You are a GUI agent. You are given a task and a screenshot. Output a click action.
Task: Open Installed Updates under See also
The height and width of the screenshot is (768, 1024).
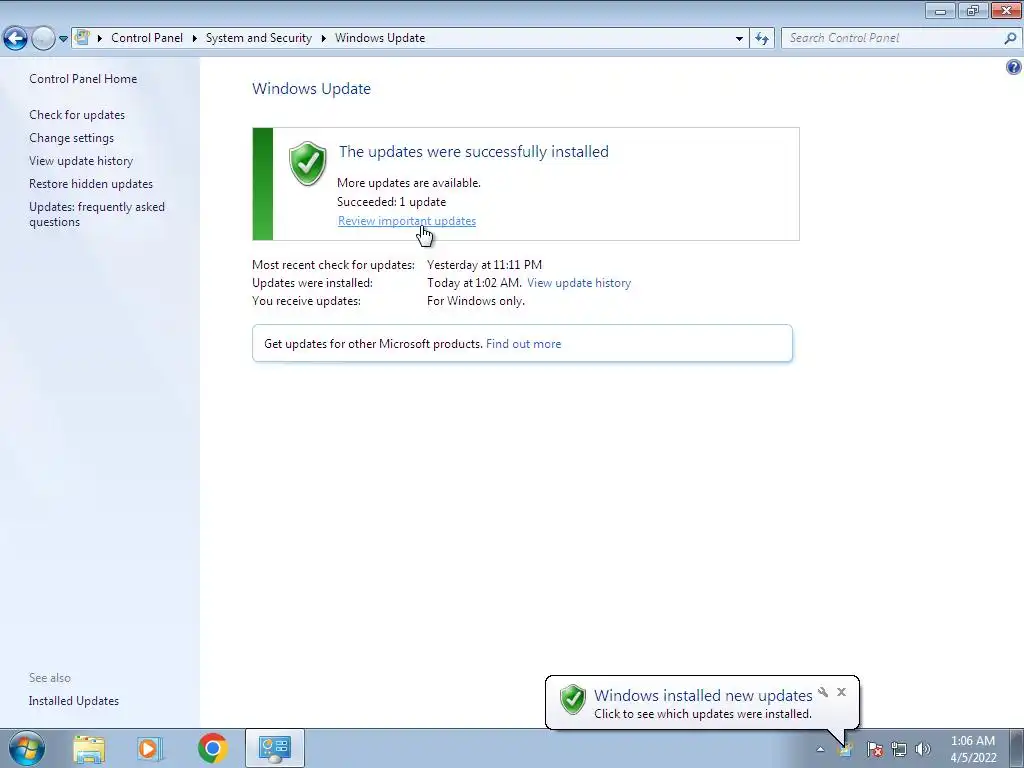tap(74, 701)
